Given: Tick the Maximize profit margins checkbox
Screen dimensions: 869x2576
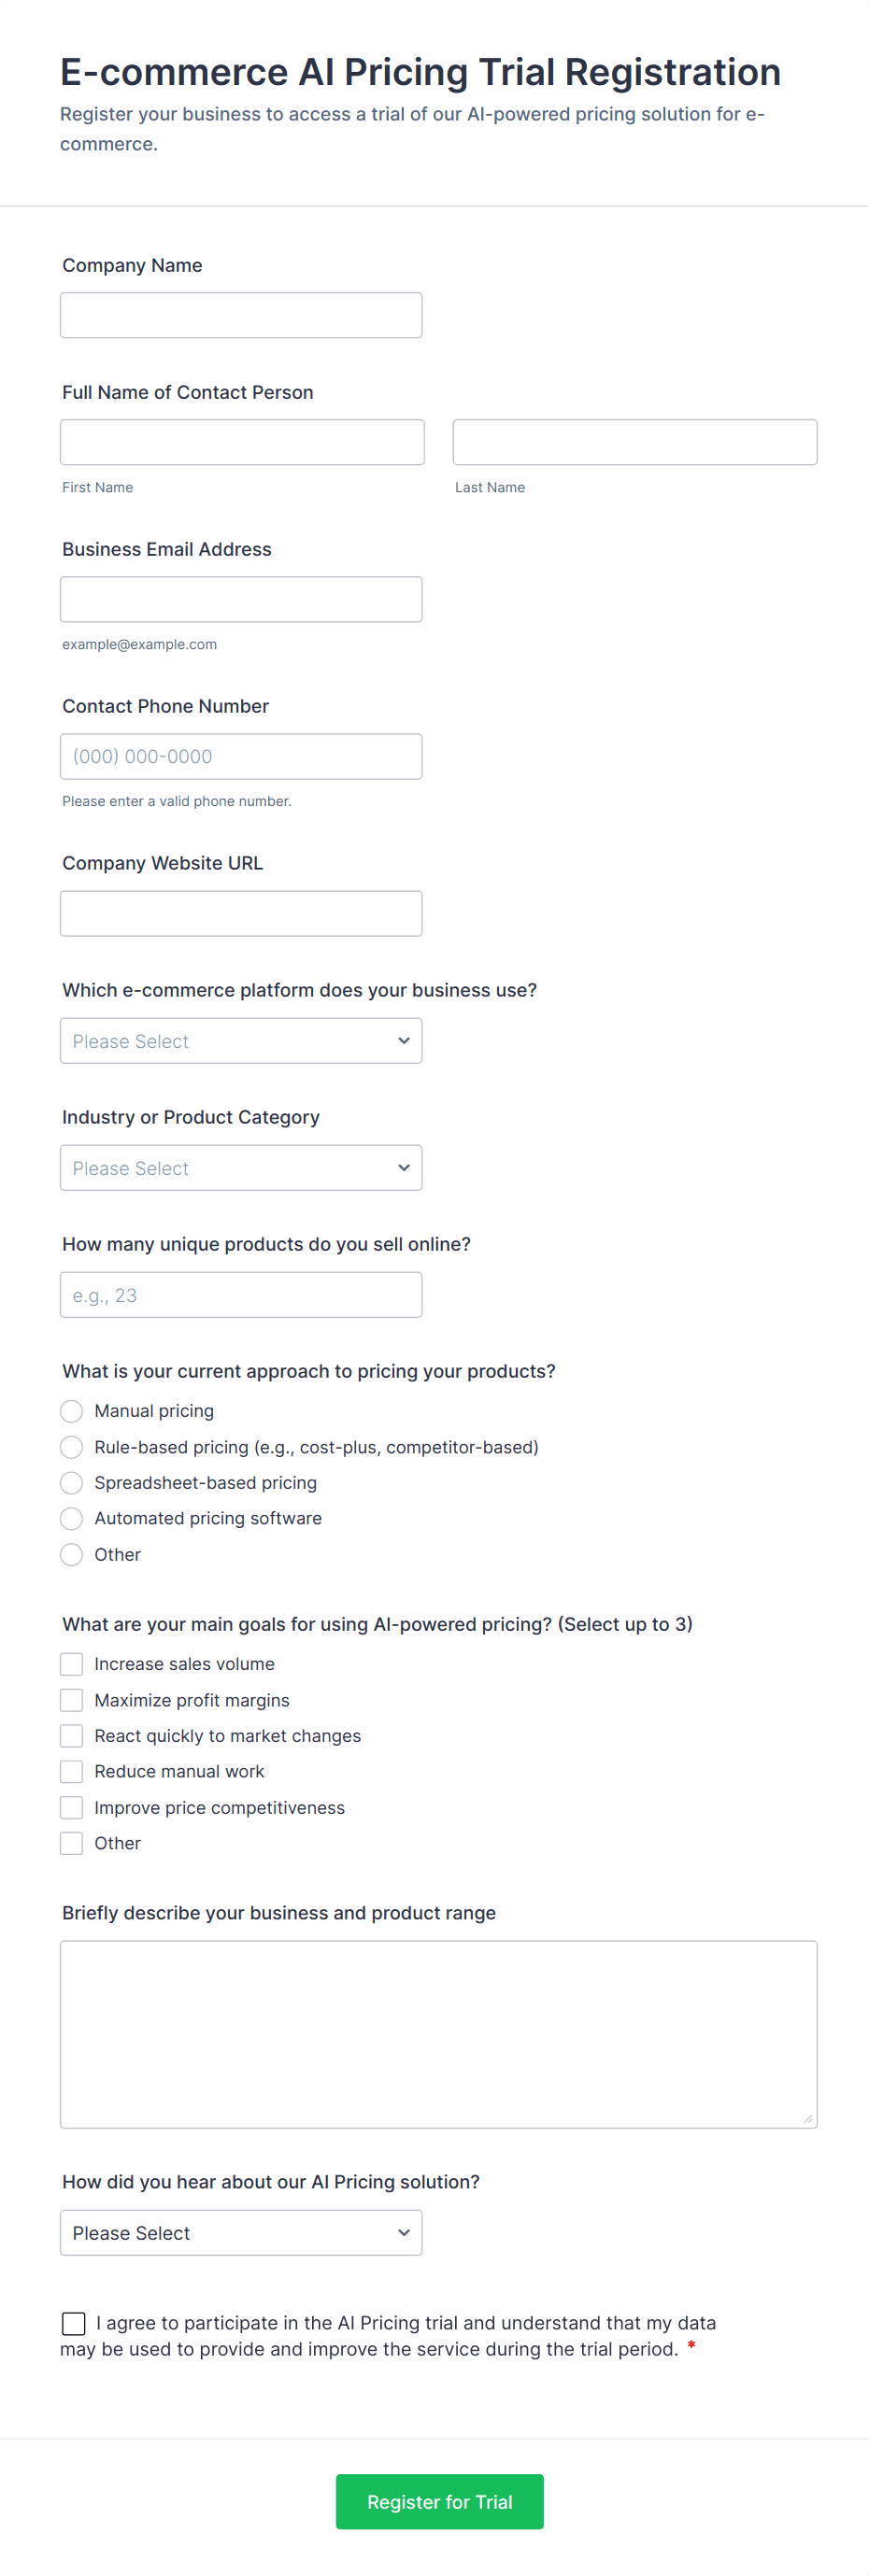Looking at the screenshot, I should tap(71, 1700).
